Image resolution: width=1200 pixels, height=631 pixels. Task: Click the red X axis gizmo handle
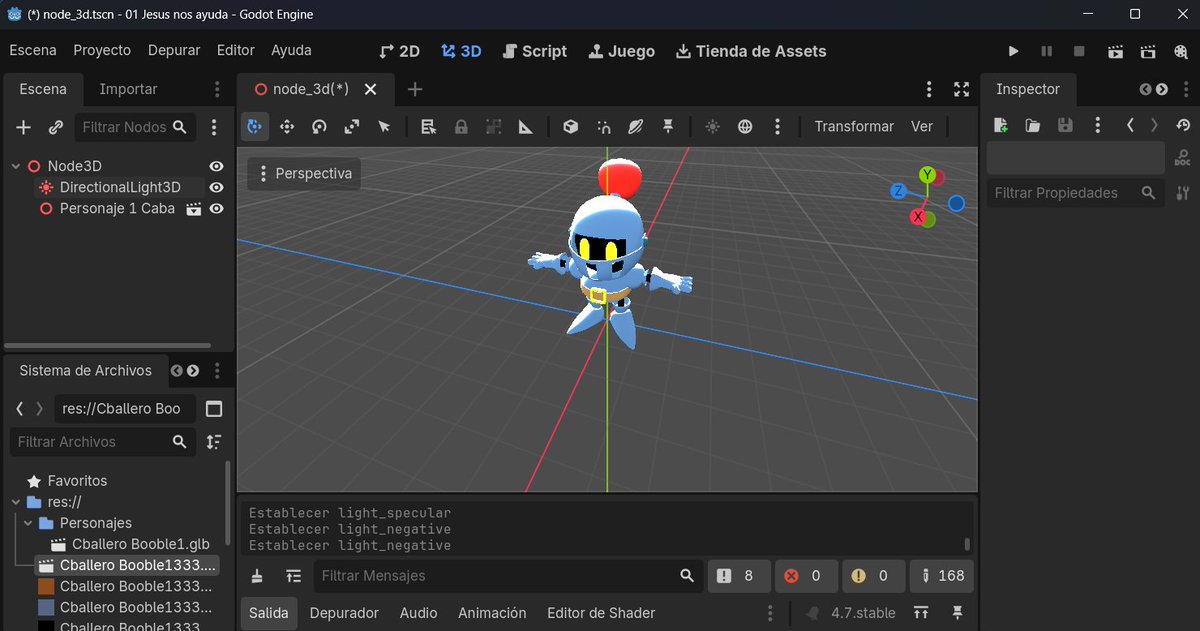click(x=918, y=216)
